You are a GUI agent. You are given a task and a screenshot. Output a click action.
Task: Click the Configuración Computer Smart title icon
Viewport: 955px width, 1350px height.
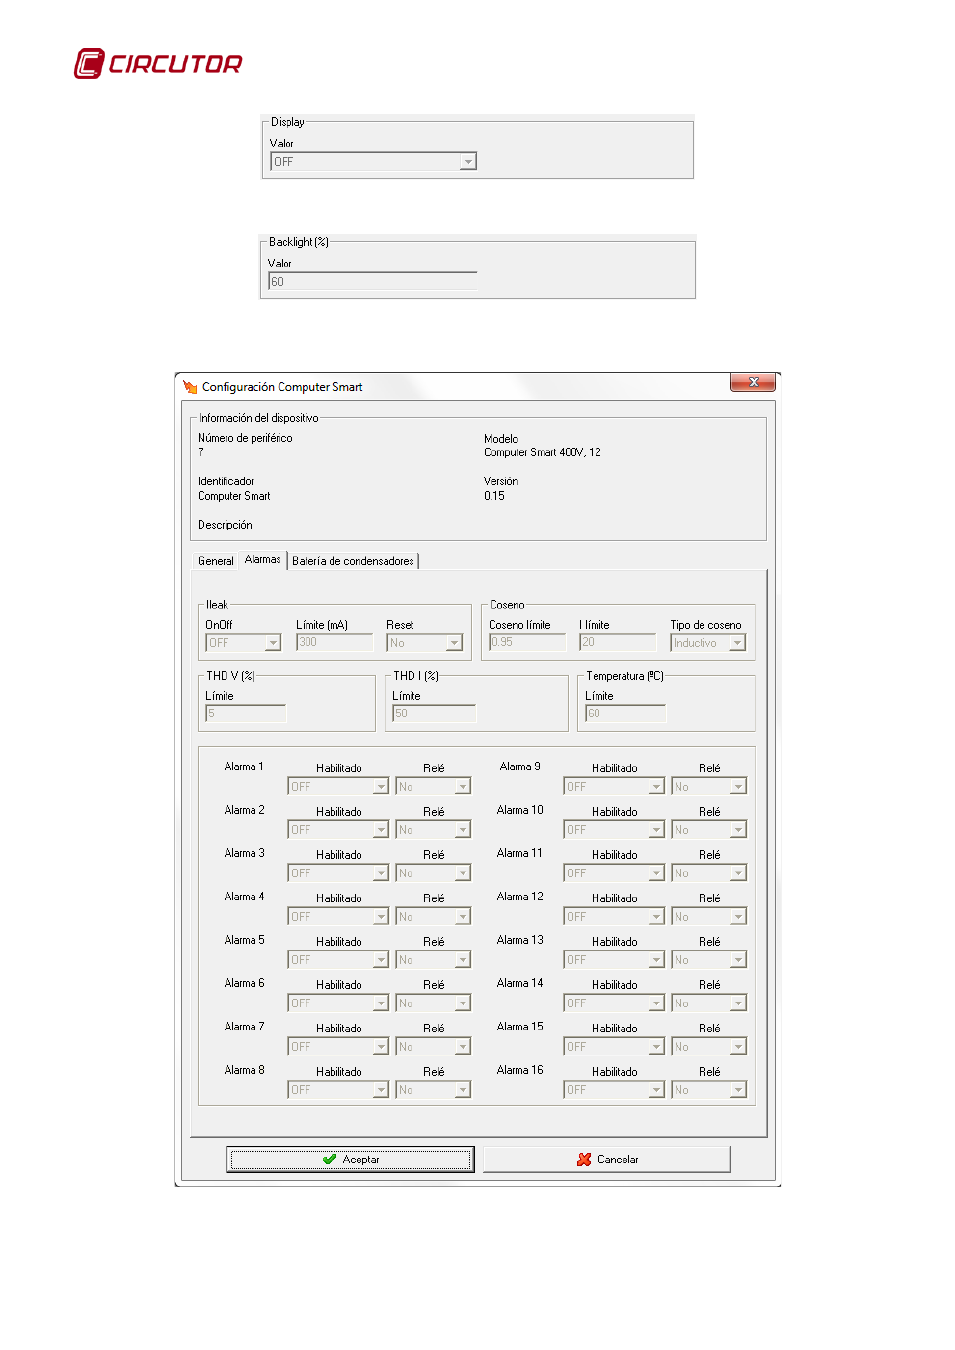coord(190,387)
